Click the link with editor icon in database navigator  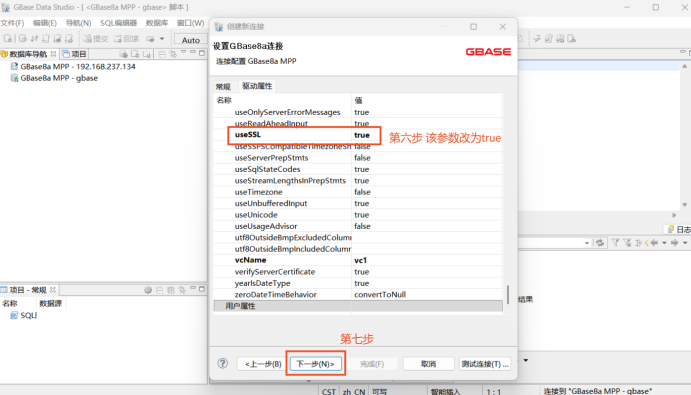173,54
